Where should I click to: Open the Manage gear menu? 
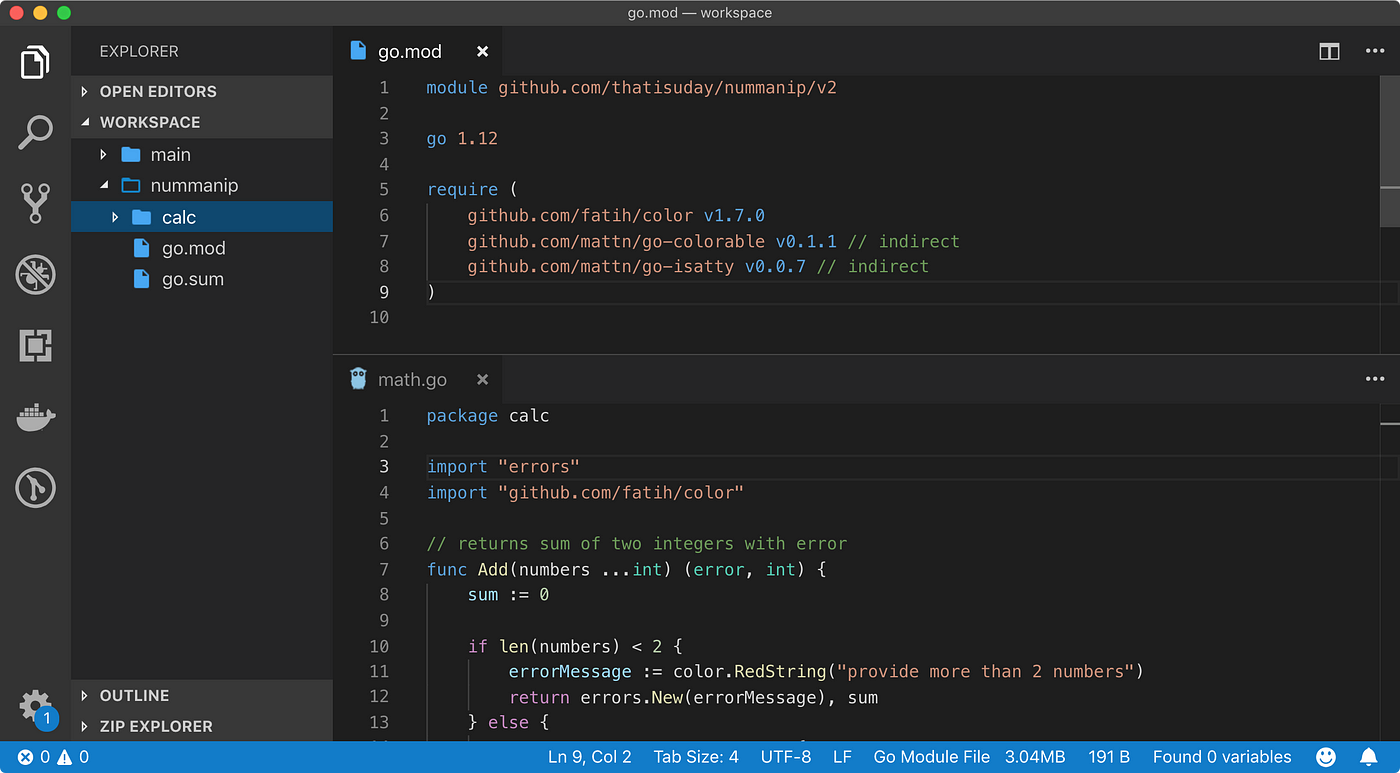35,704
